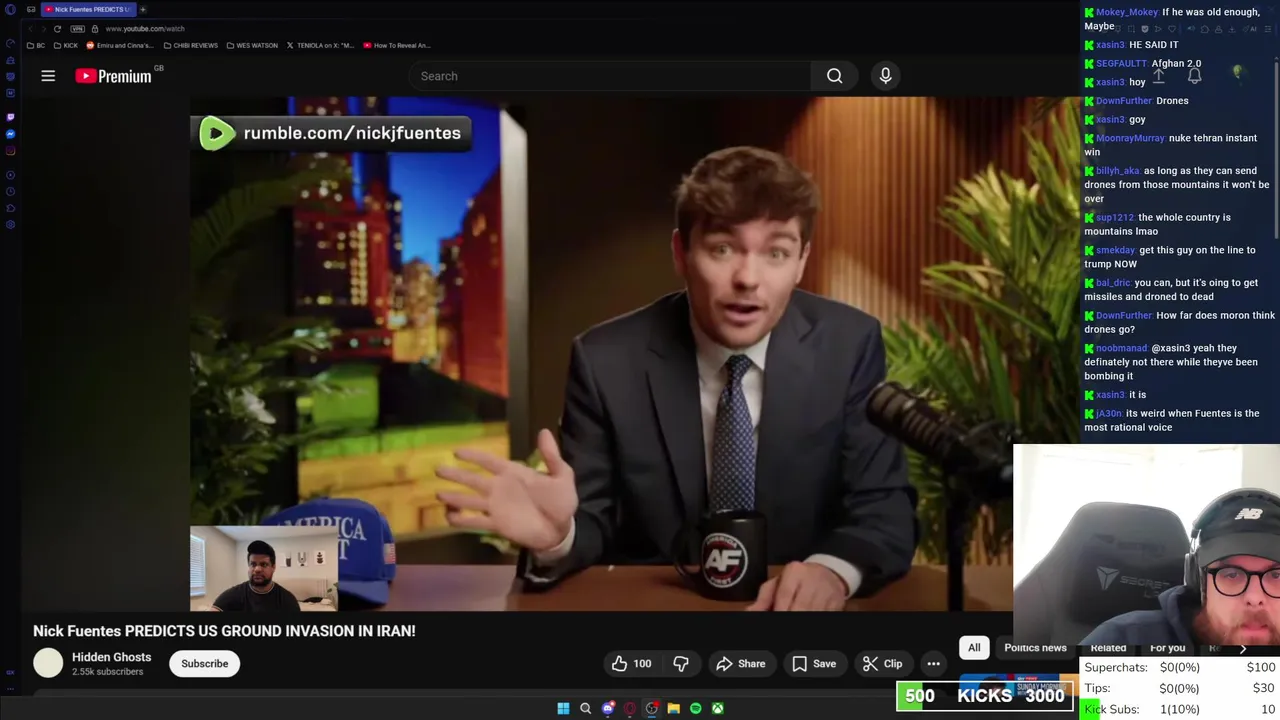Open the three-dot more actions menu

click(933, 664)
